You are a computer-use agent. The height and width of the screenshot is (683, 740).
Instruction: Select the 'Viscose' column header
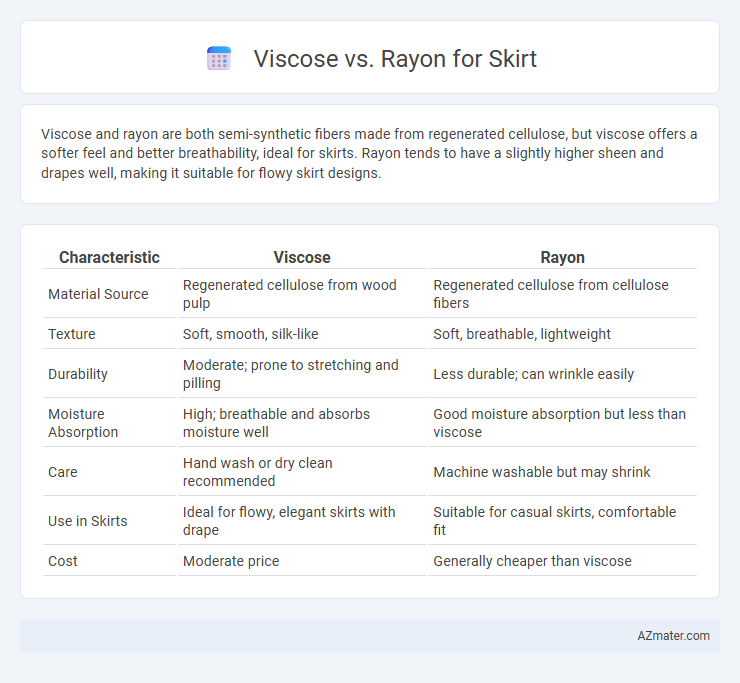(x=302, y=257)
